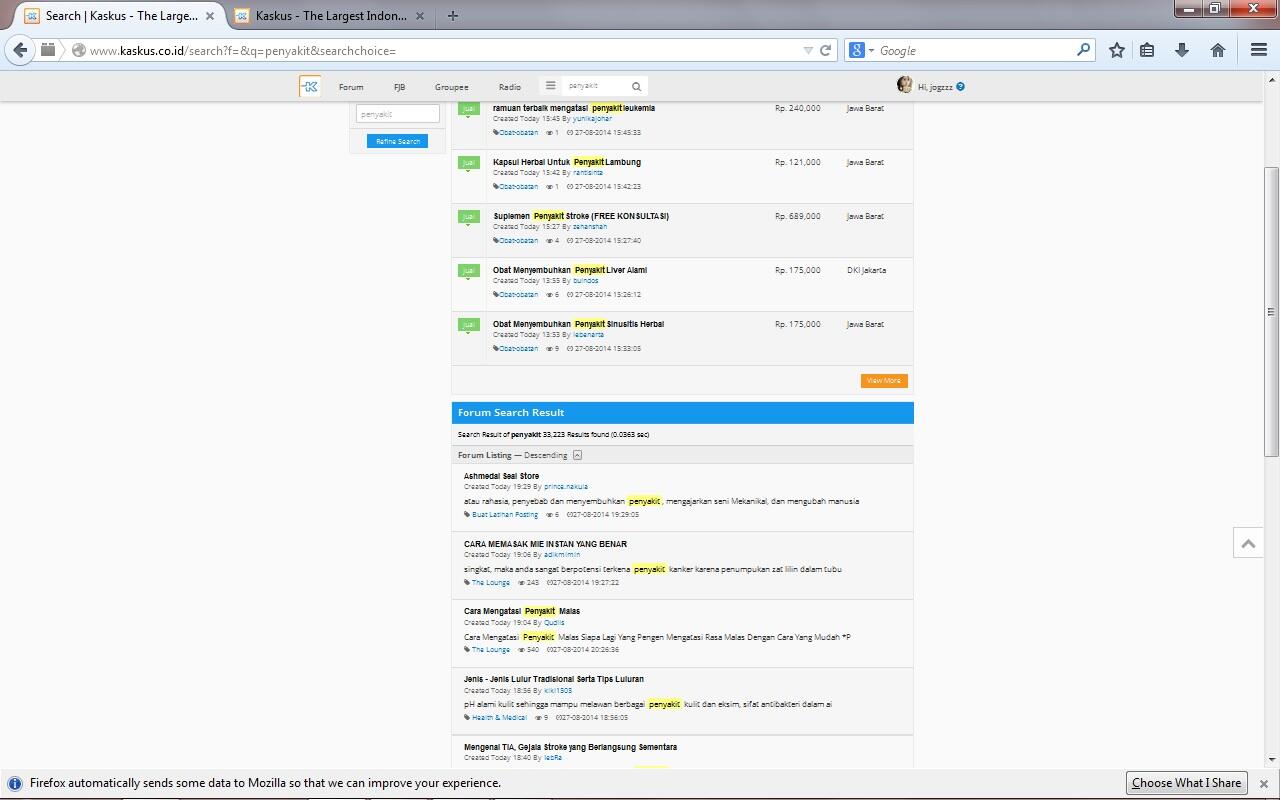Click the orange View More button

[884, 381]
